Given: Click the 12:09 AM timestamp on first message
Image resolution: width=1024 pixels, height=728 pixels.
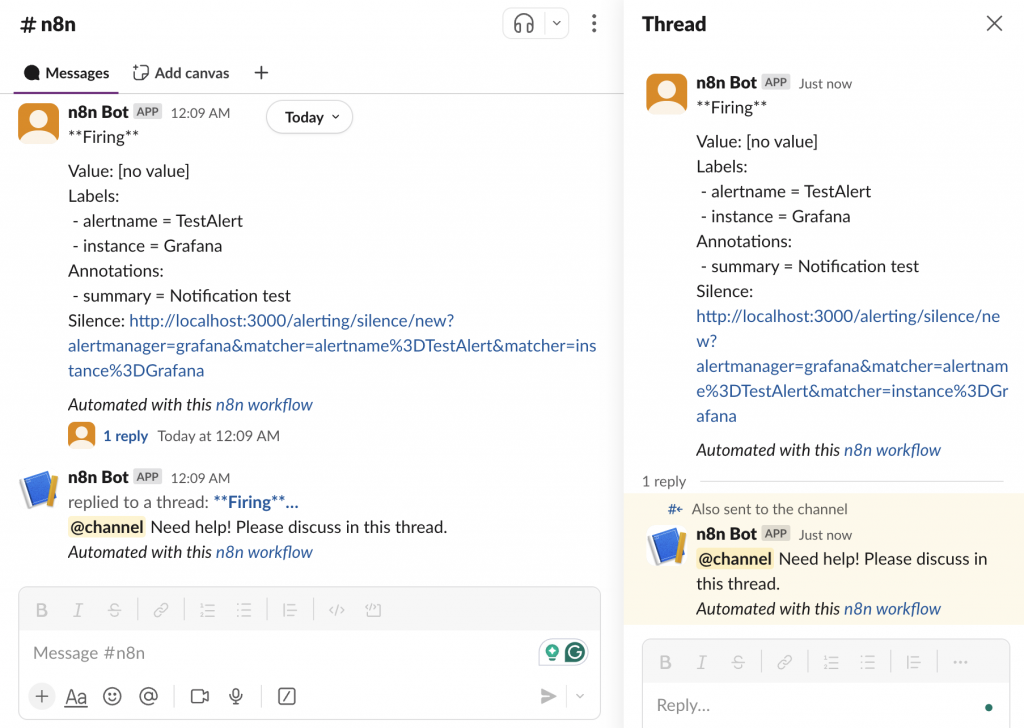Looking at the screenshot, I should click(x=200, y=113).
